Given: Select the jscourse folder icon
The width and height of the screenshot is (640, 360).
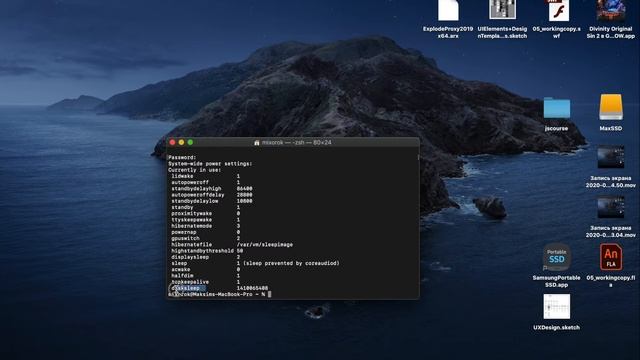Looking at the screenshot, I should click(557, 108).
